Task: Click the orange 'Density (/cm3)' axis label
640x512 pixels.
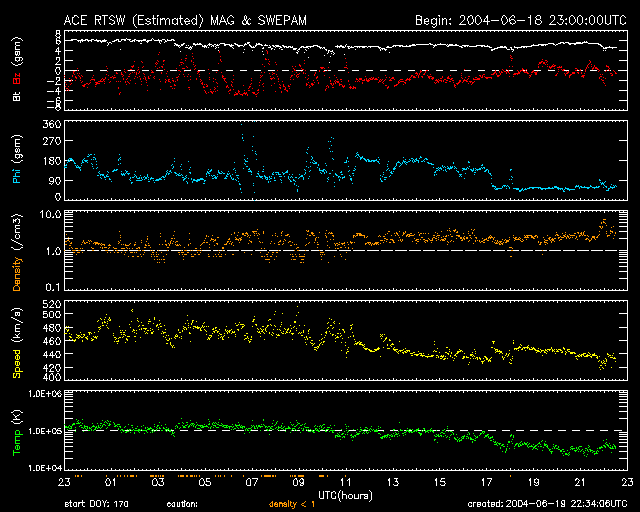Action: pyautogui.click(x=17, y=252)
